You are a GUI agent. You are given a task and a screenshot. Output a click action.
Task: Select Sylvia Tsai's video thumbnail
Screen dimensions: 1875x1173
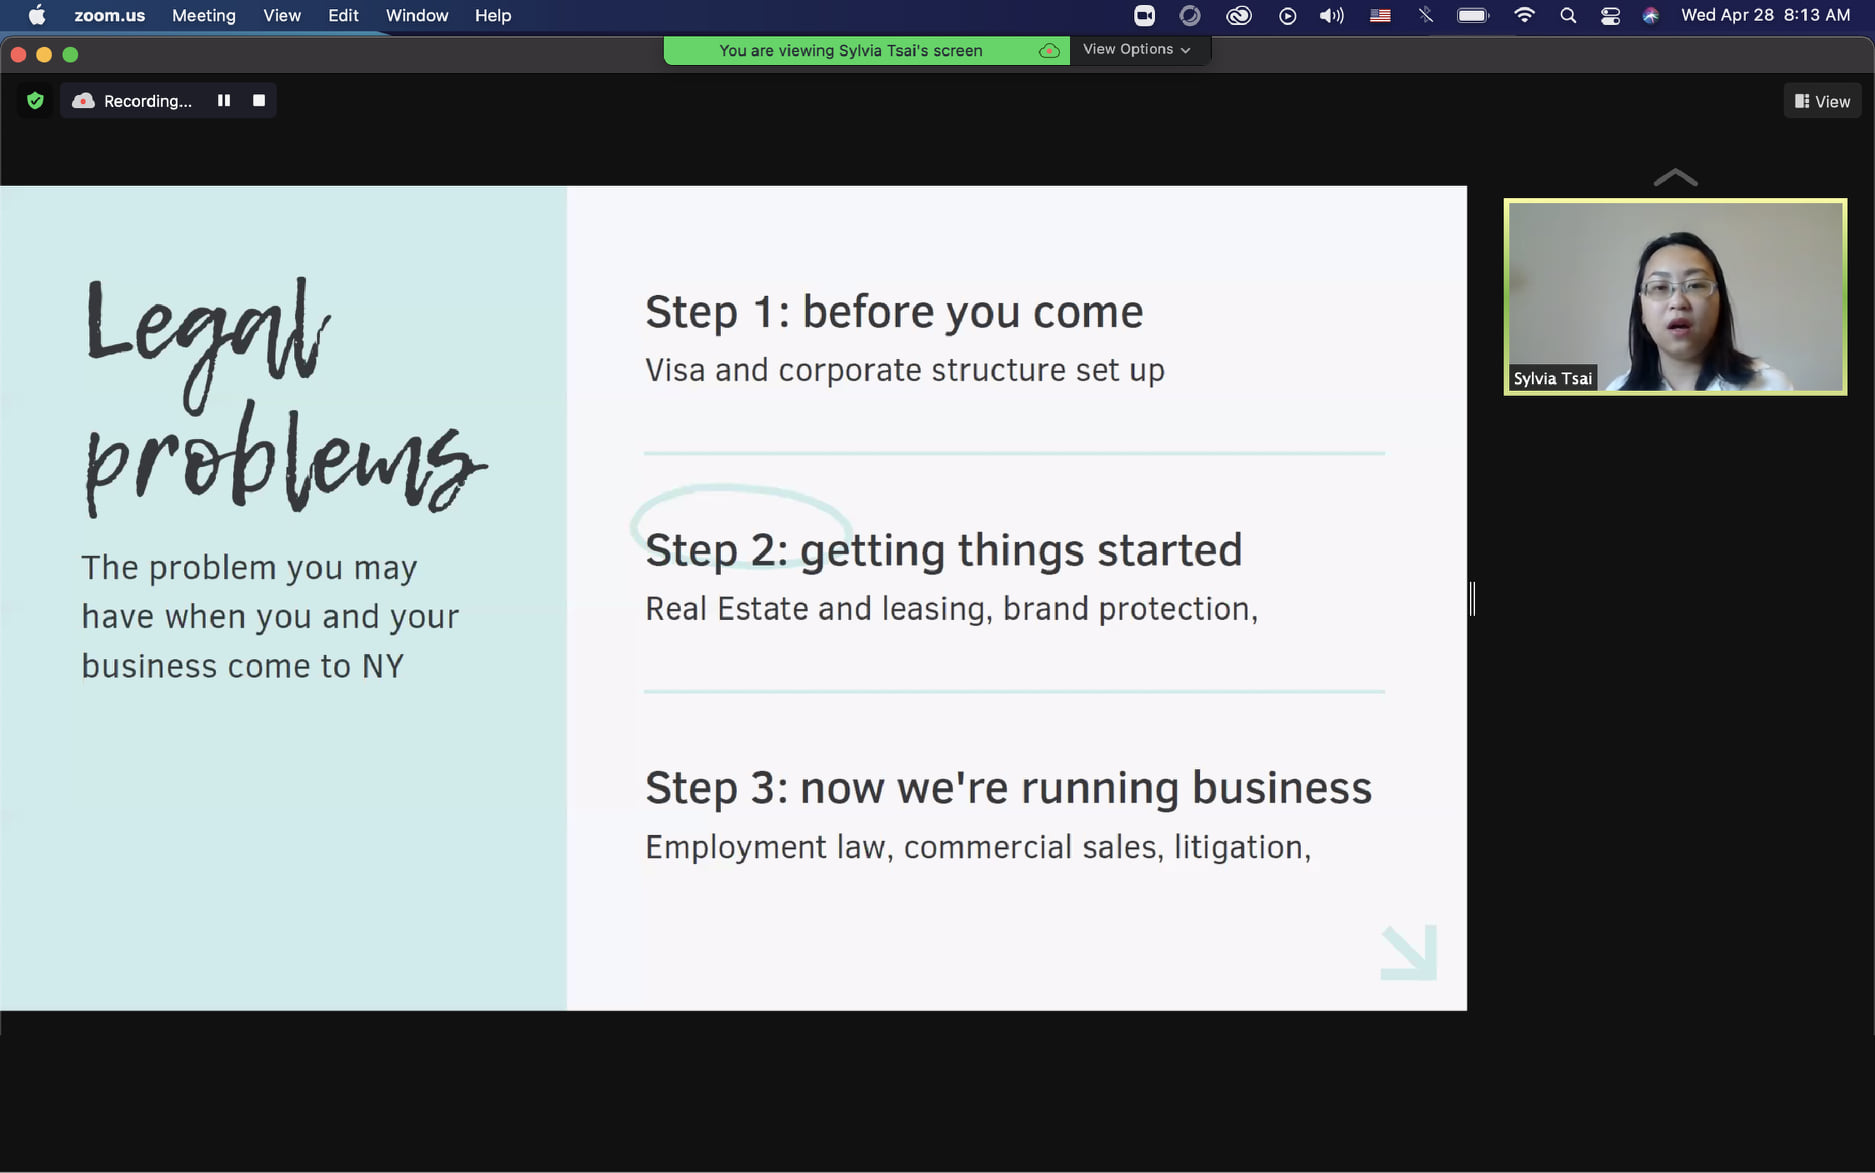(x=1675, y=297)
